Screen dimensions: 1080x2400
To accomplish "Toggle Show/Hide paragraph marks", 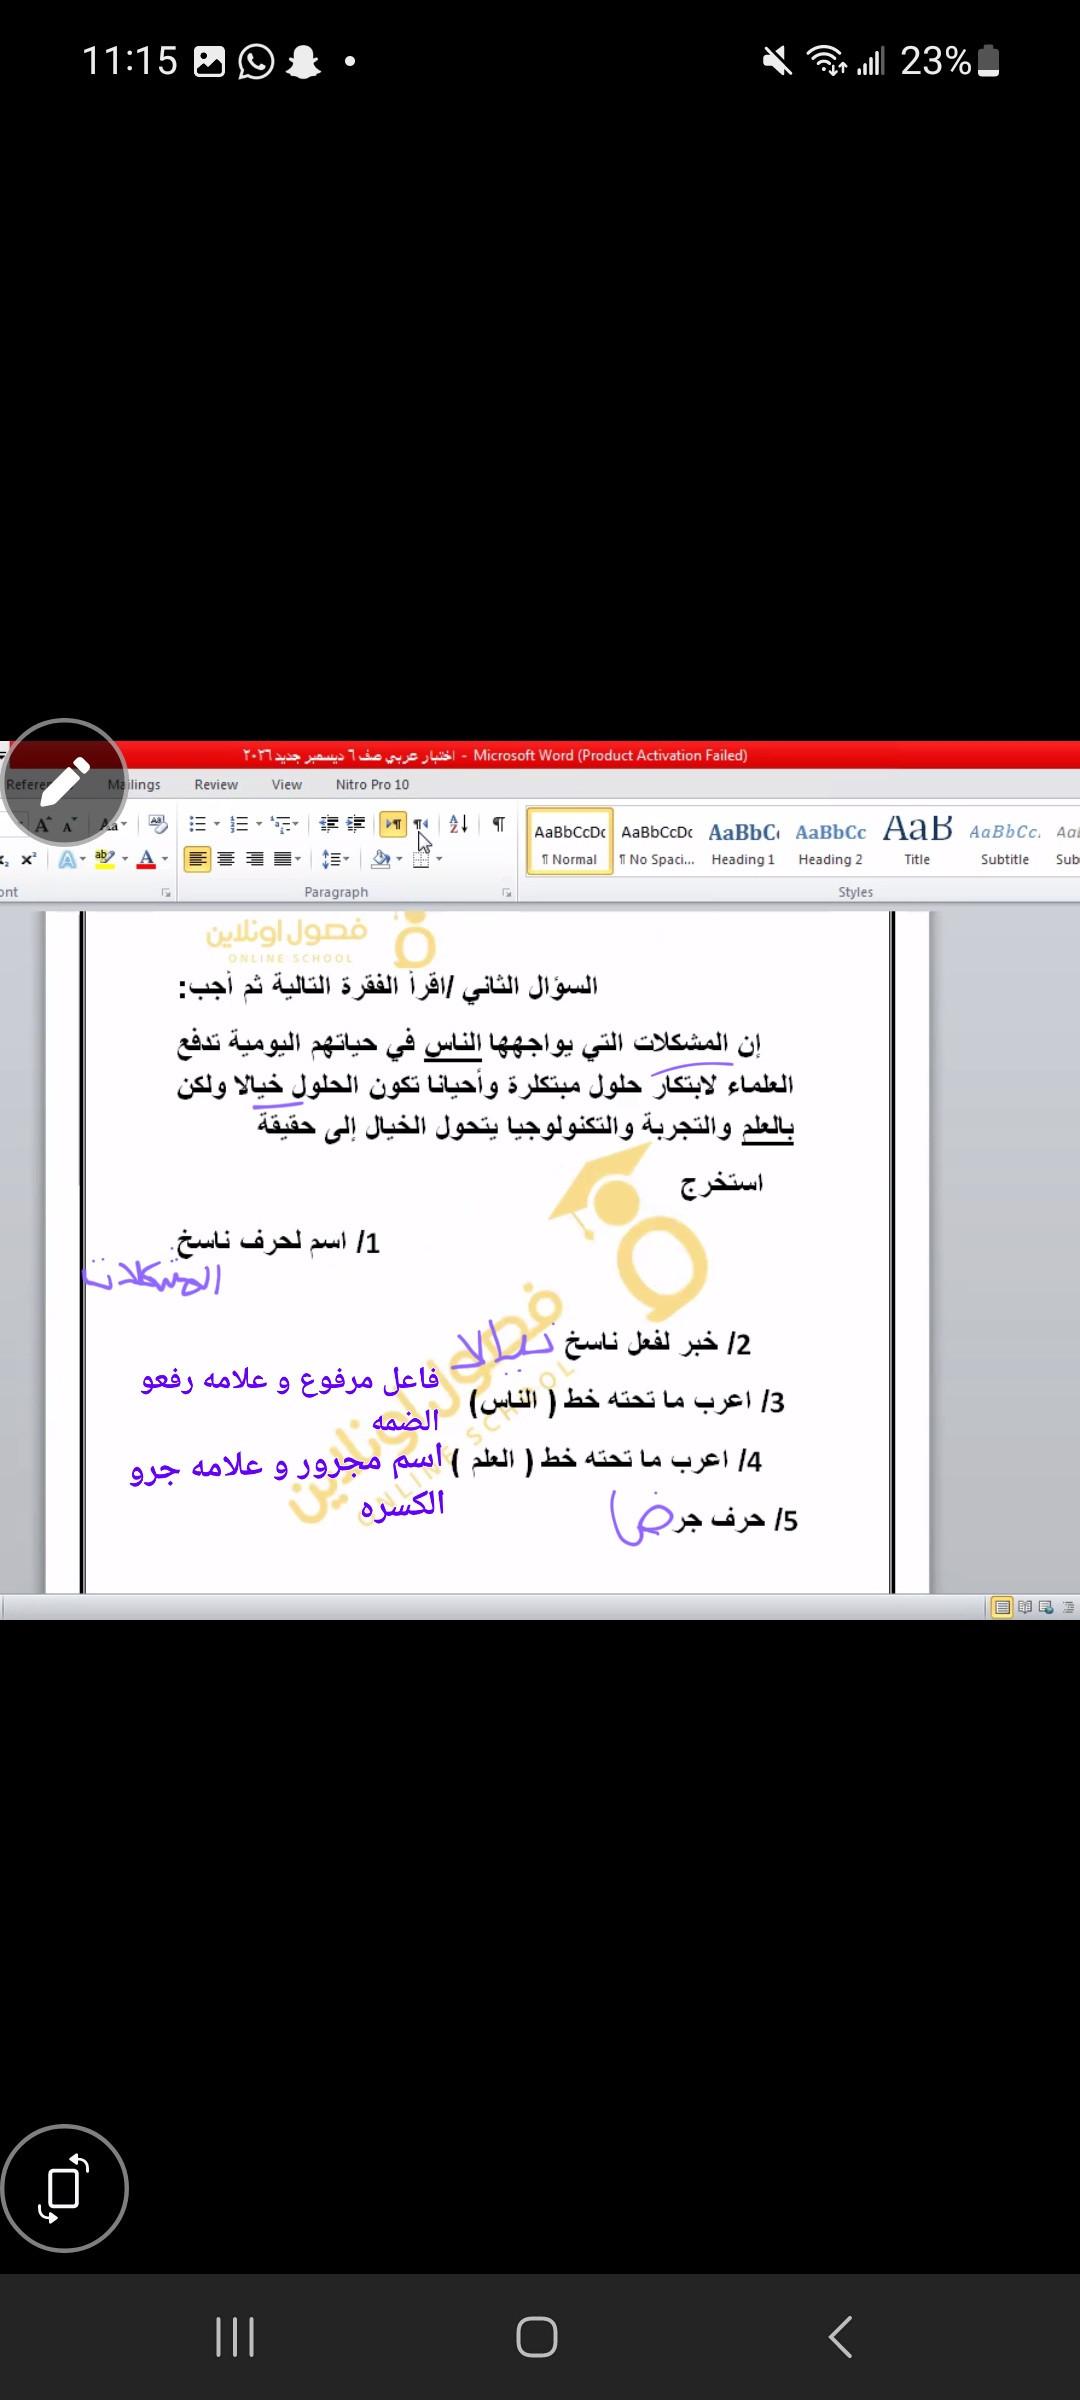I will pos(498,825).
